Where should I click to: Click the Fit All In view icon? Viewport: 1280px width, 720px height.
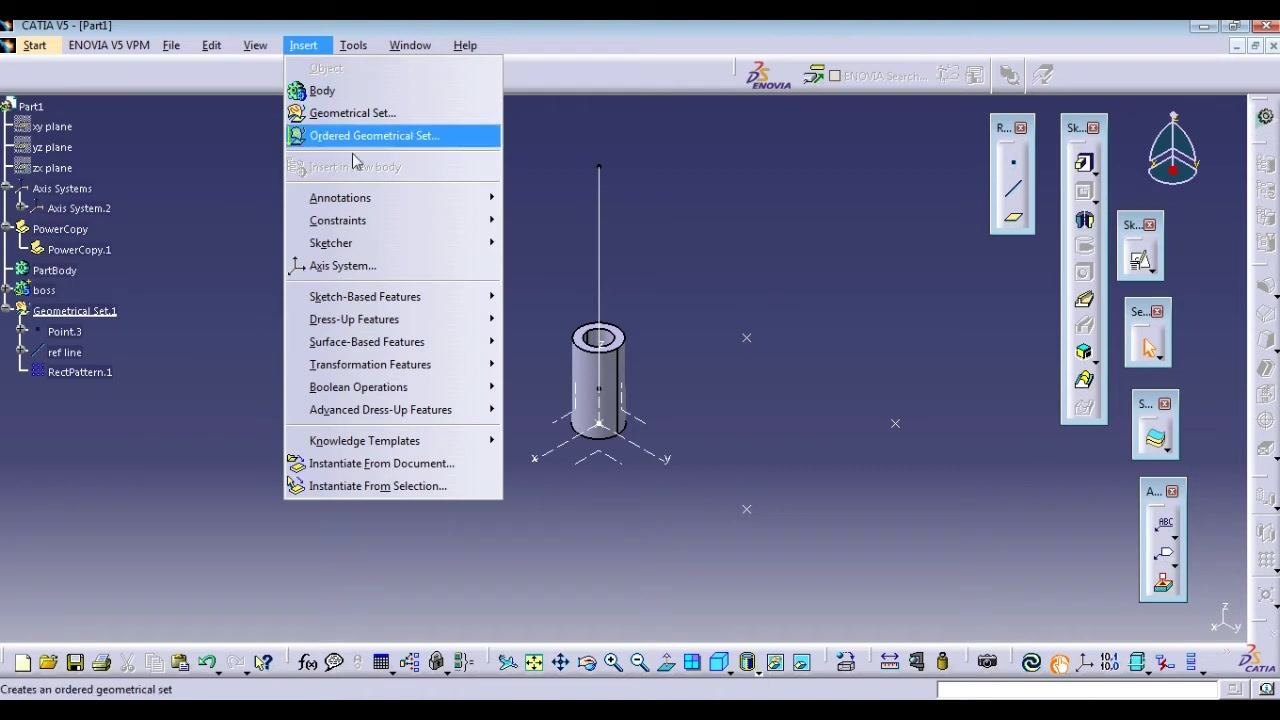534,662
